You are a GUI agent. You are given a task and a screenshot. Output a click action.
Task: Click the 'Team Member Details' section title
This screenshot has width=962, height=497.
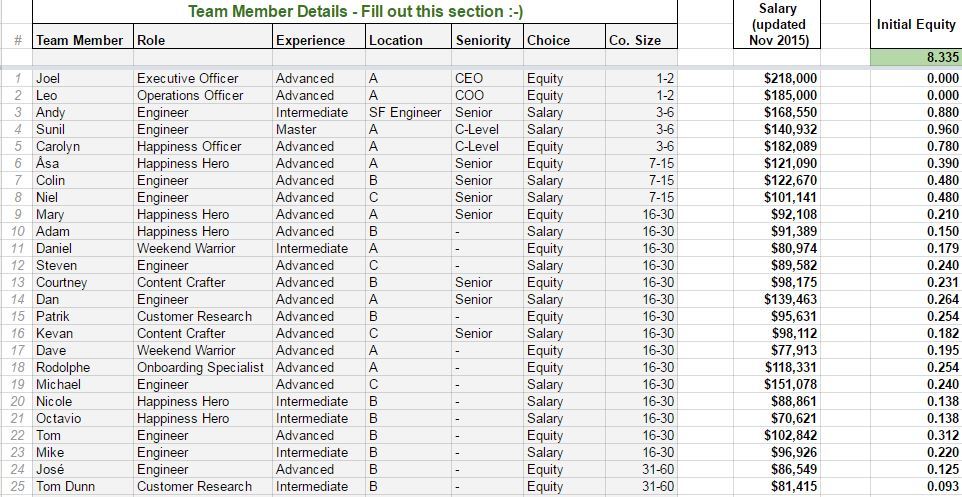click(x=355, y=12)
